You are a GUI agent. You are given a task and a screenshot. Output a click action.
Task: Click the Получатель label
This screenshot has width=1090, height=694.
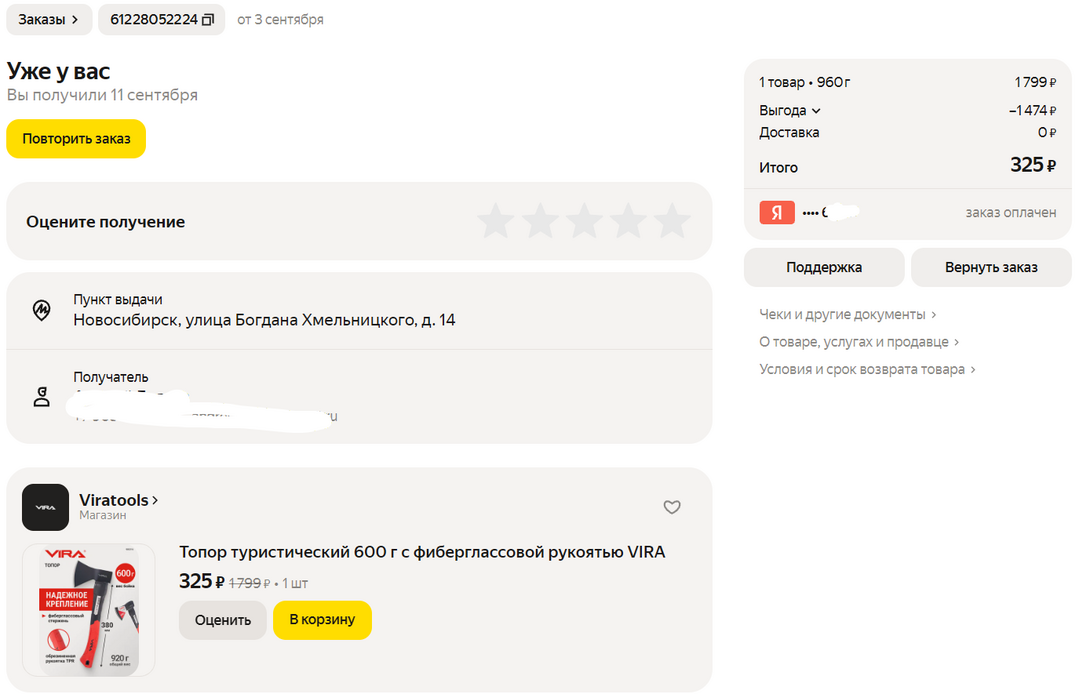[111, 377]
